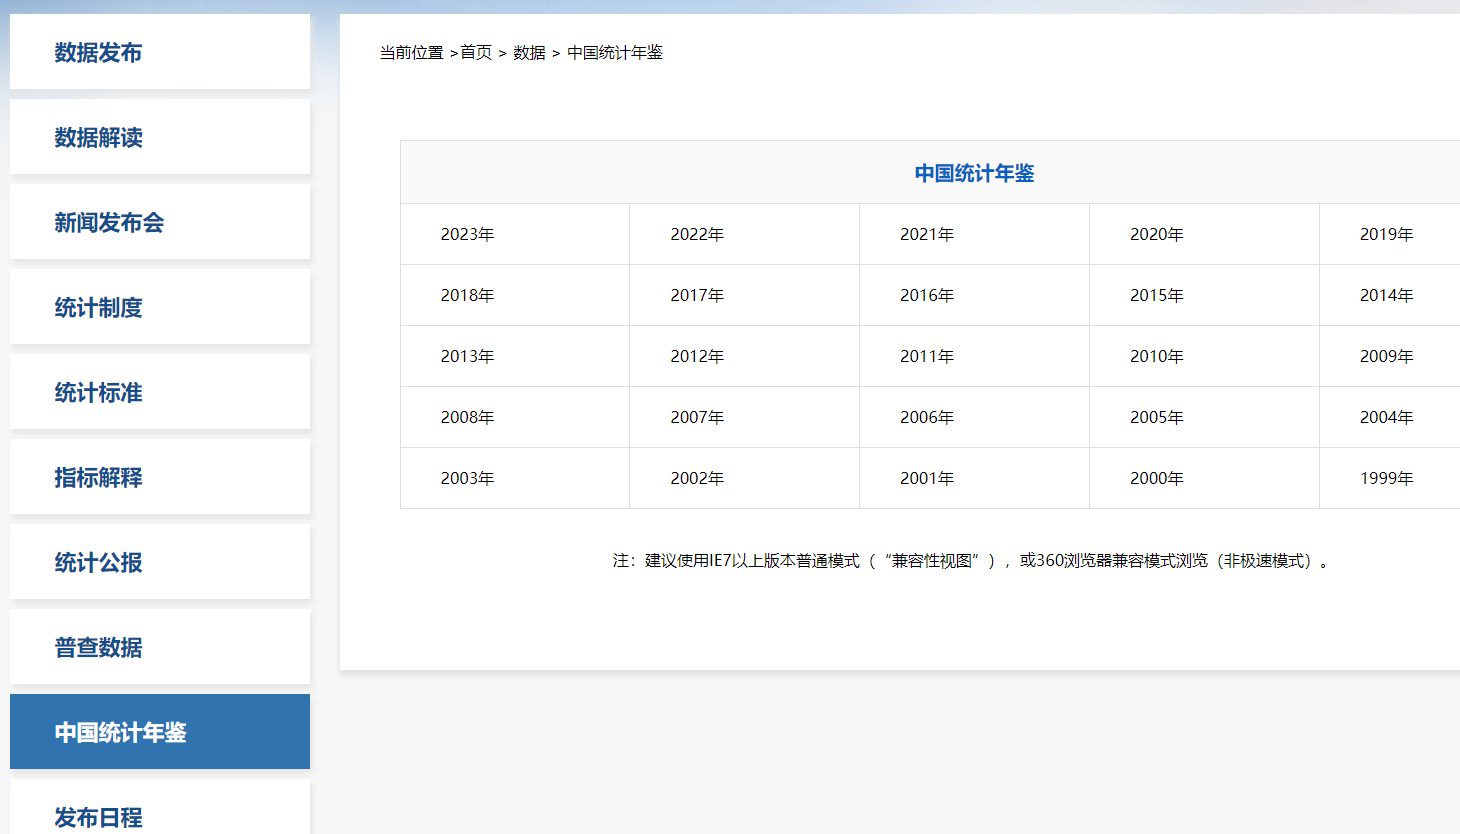Open the 1999年 yearbook entry
Image resolution: width=1460 pixels, height=834 pixels.
1386,479
